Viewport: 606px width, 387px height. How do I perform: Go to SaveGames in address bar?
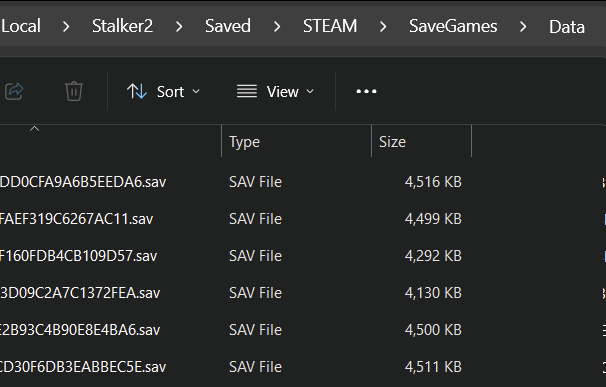click(453, 26)
